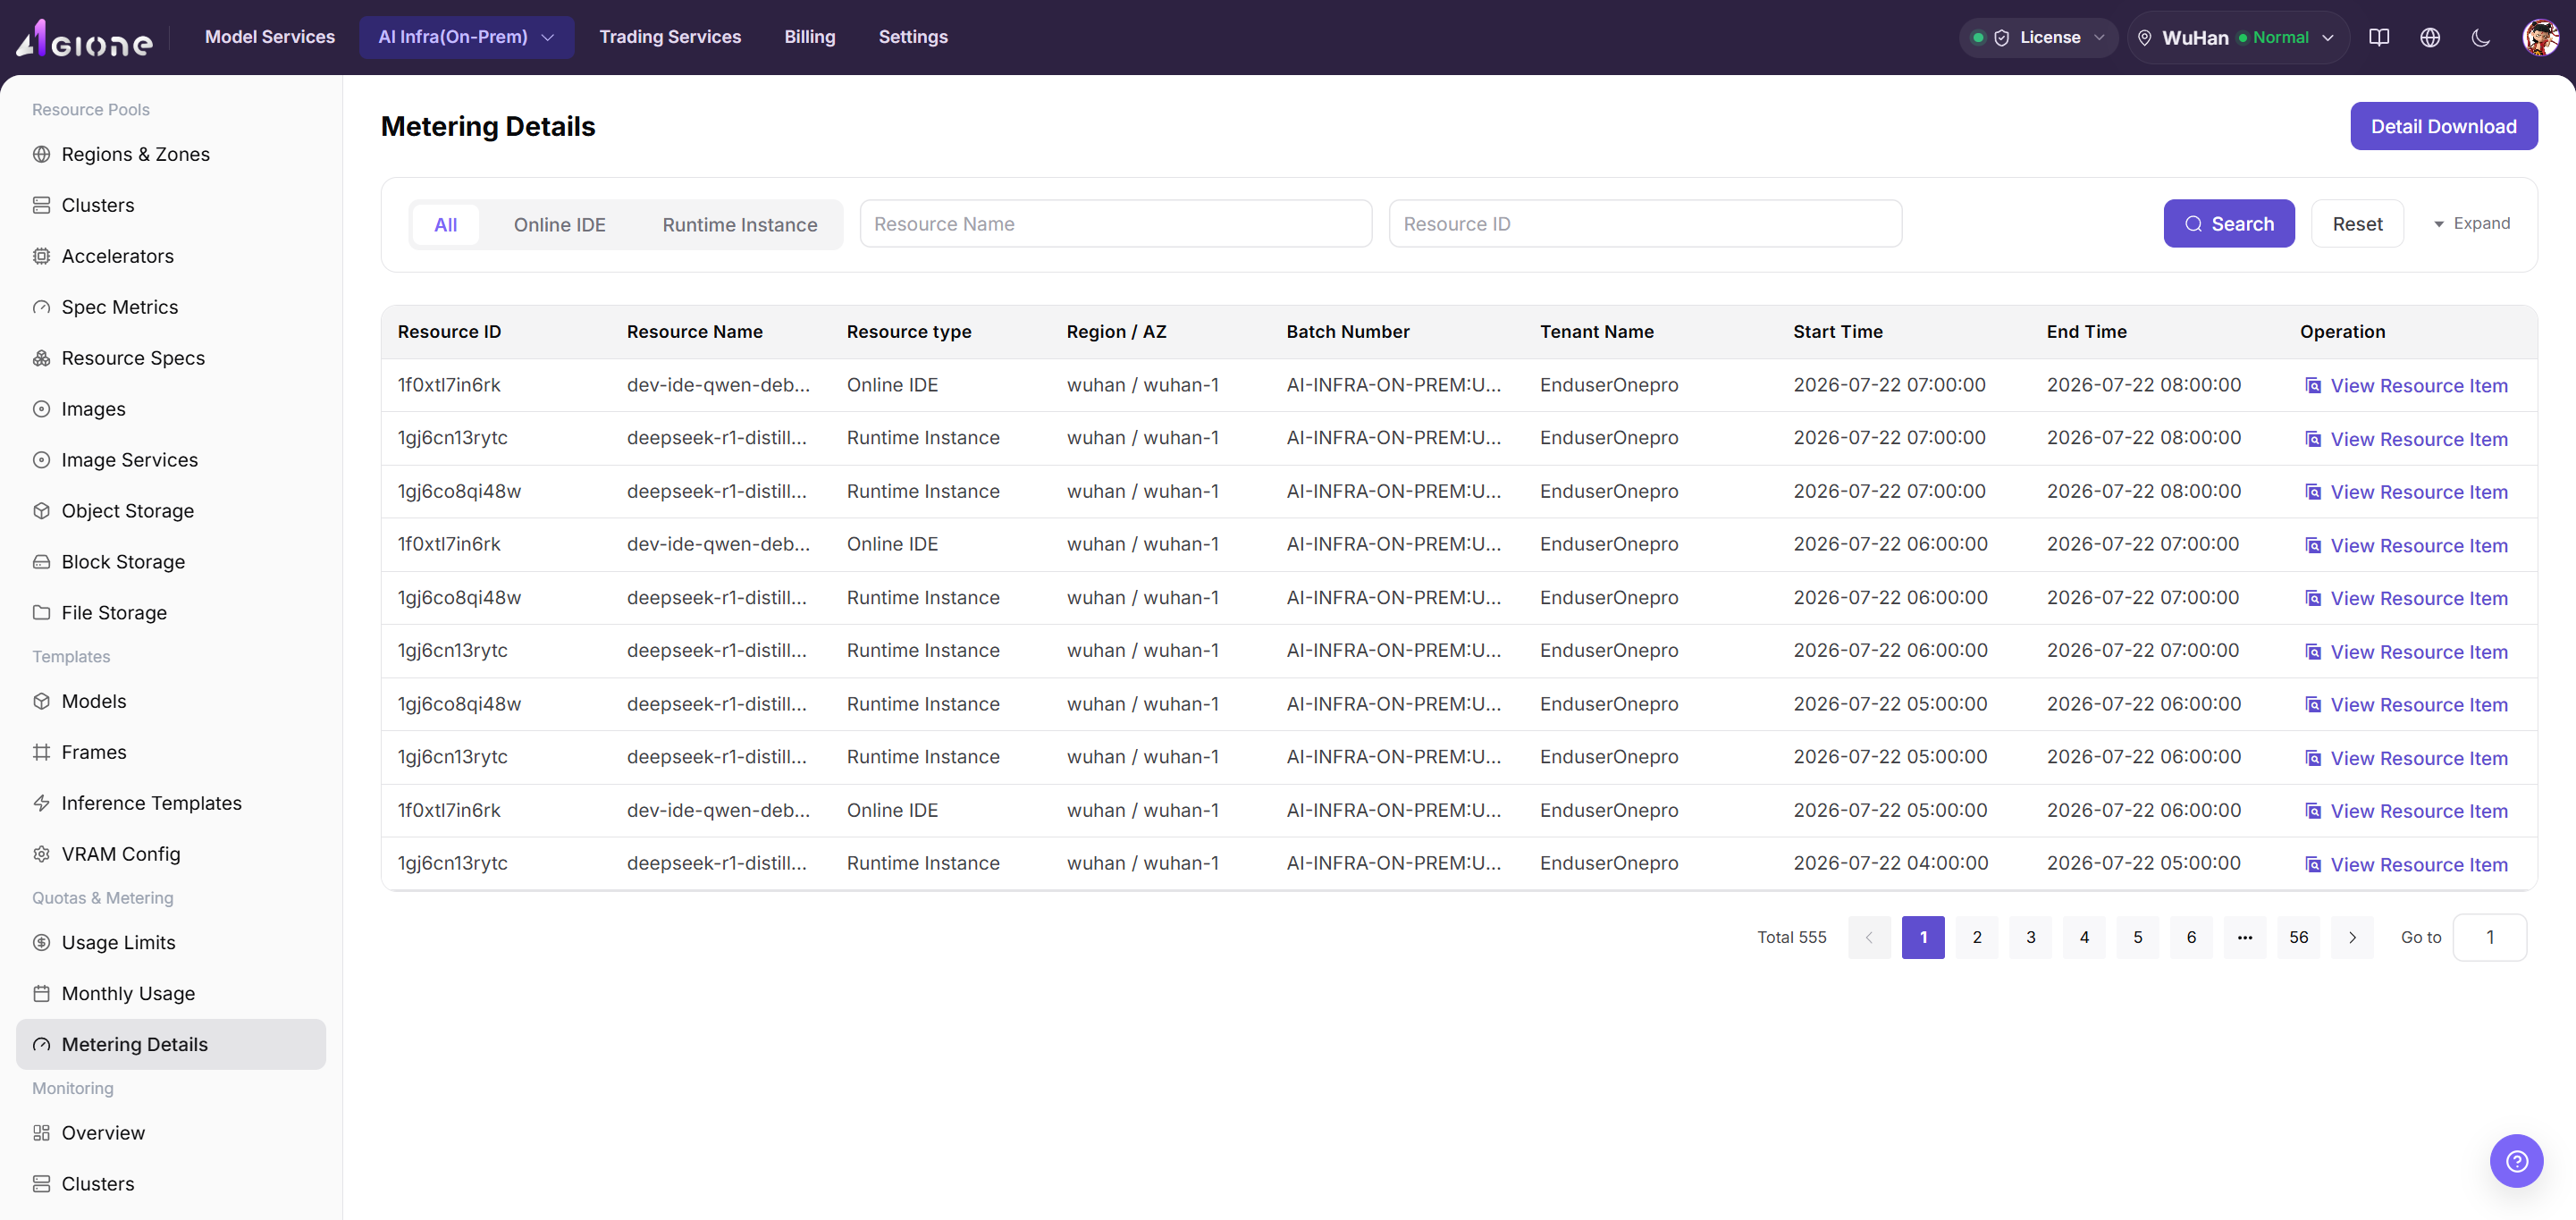The height and width of the screenshot is (1220, 2576).
Task: Click the Go to page input
Action: click(2490, 938)
